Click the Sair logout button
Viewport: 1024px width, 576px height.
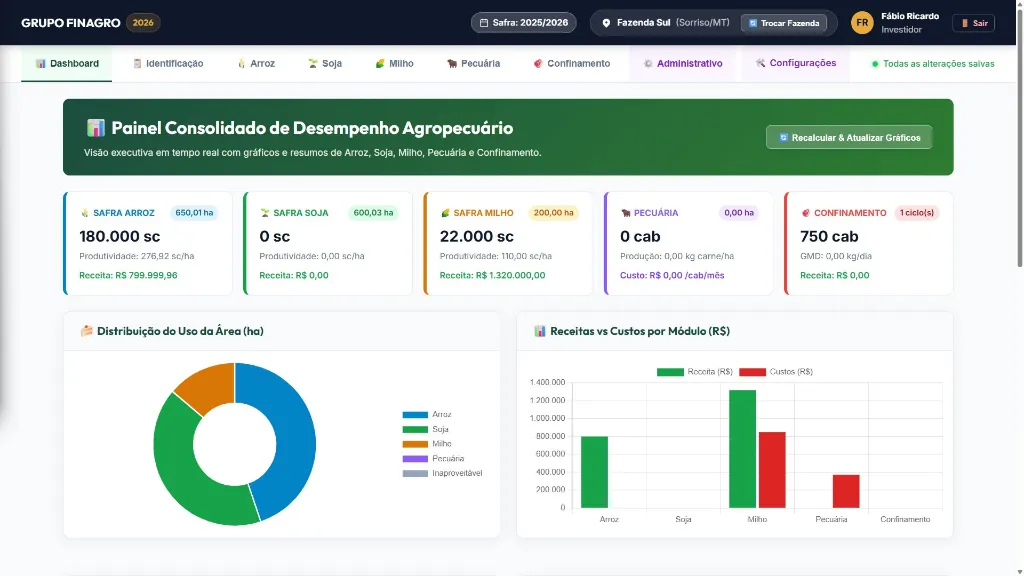click(x=973, y=23)
